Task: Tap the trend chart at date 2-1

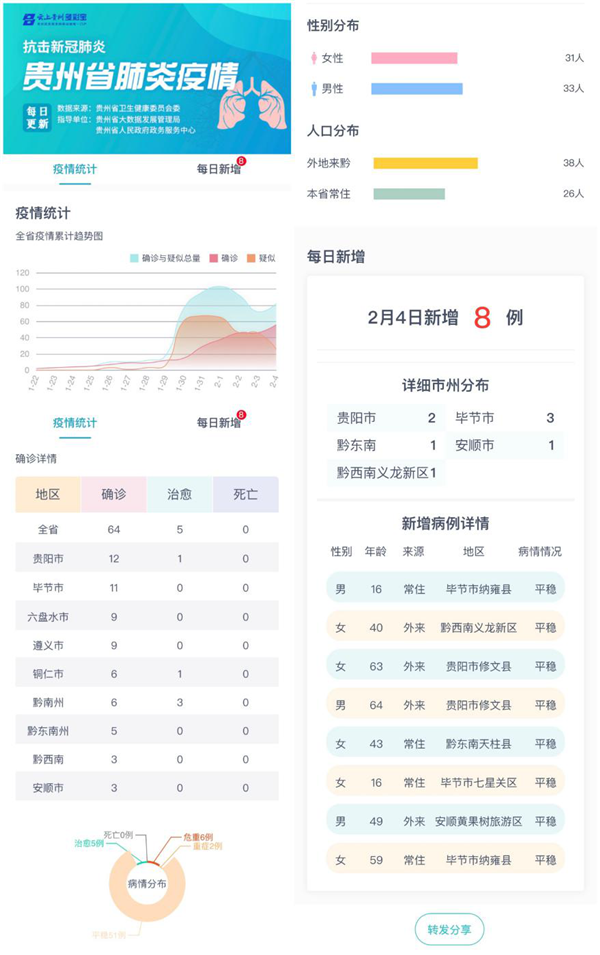Action: click(219, 329)
